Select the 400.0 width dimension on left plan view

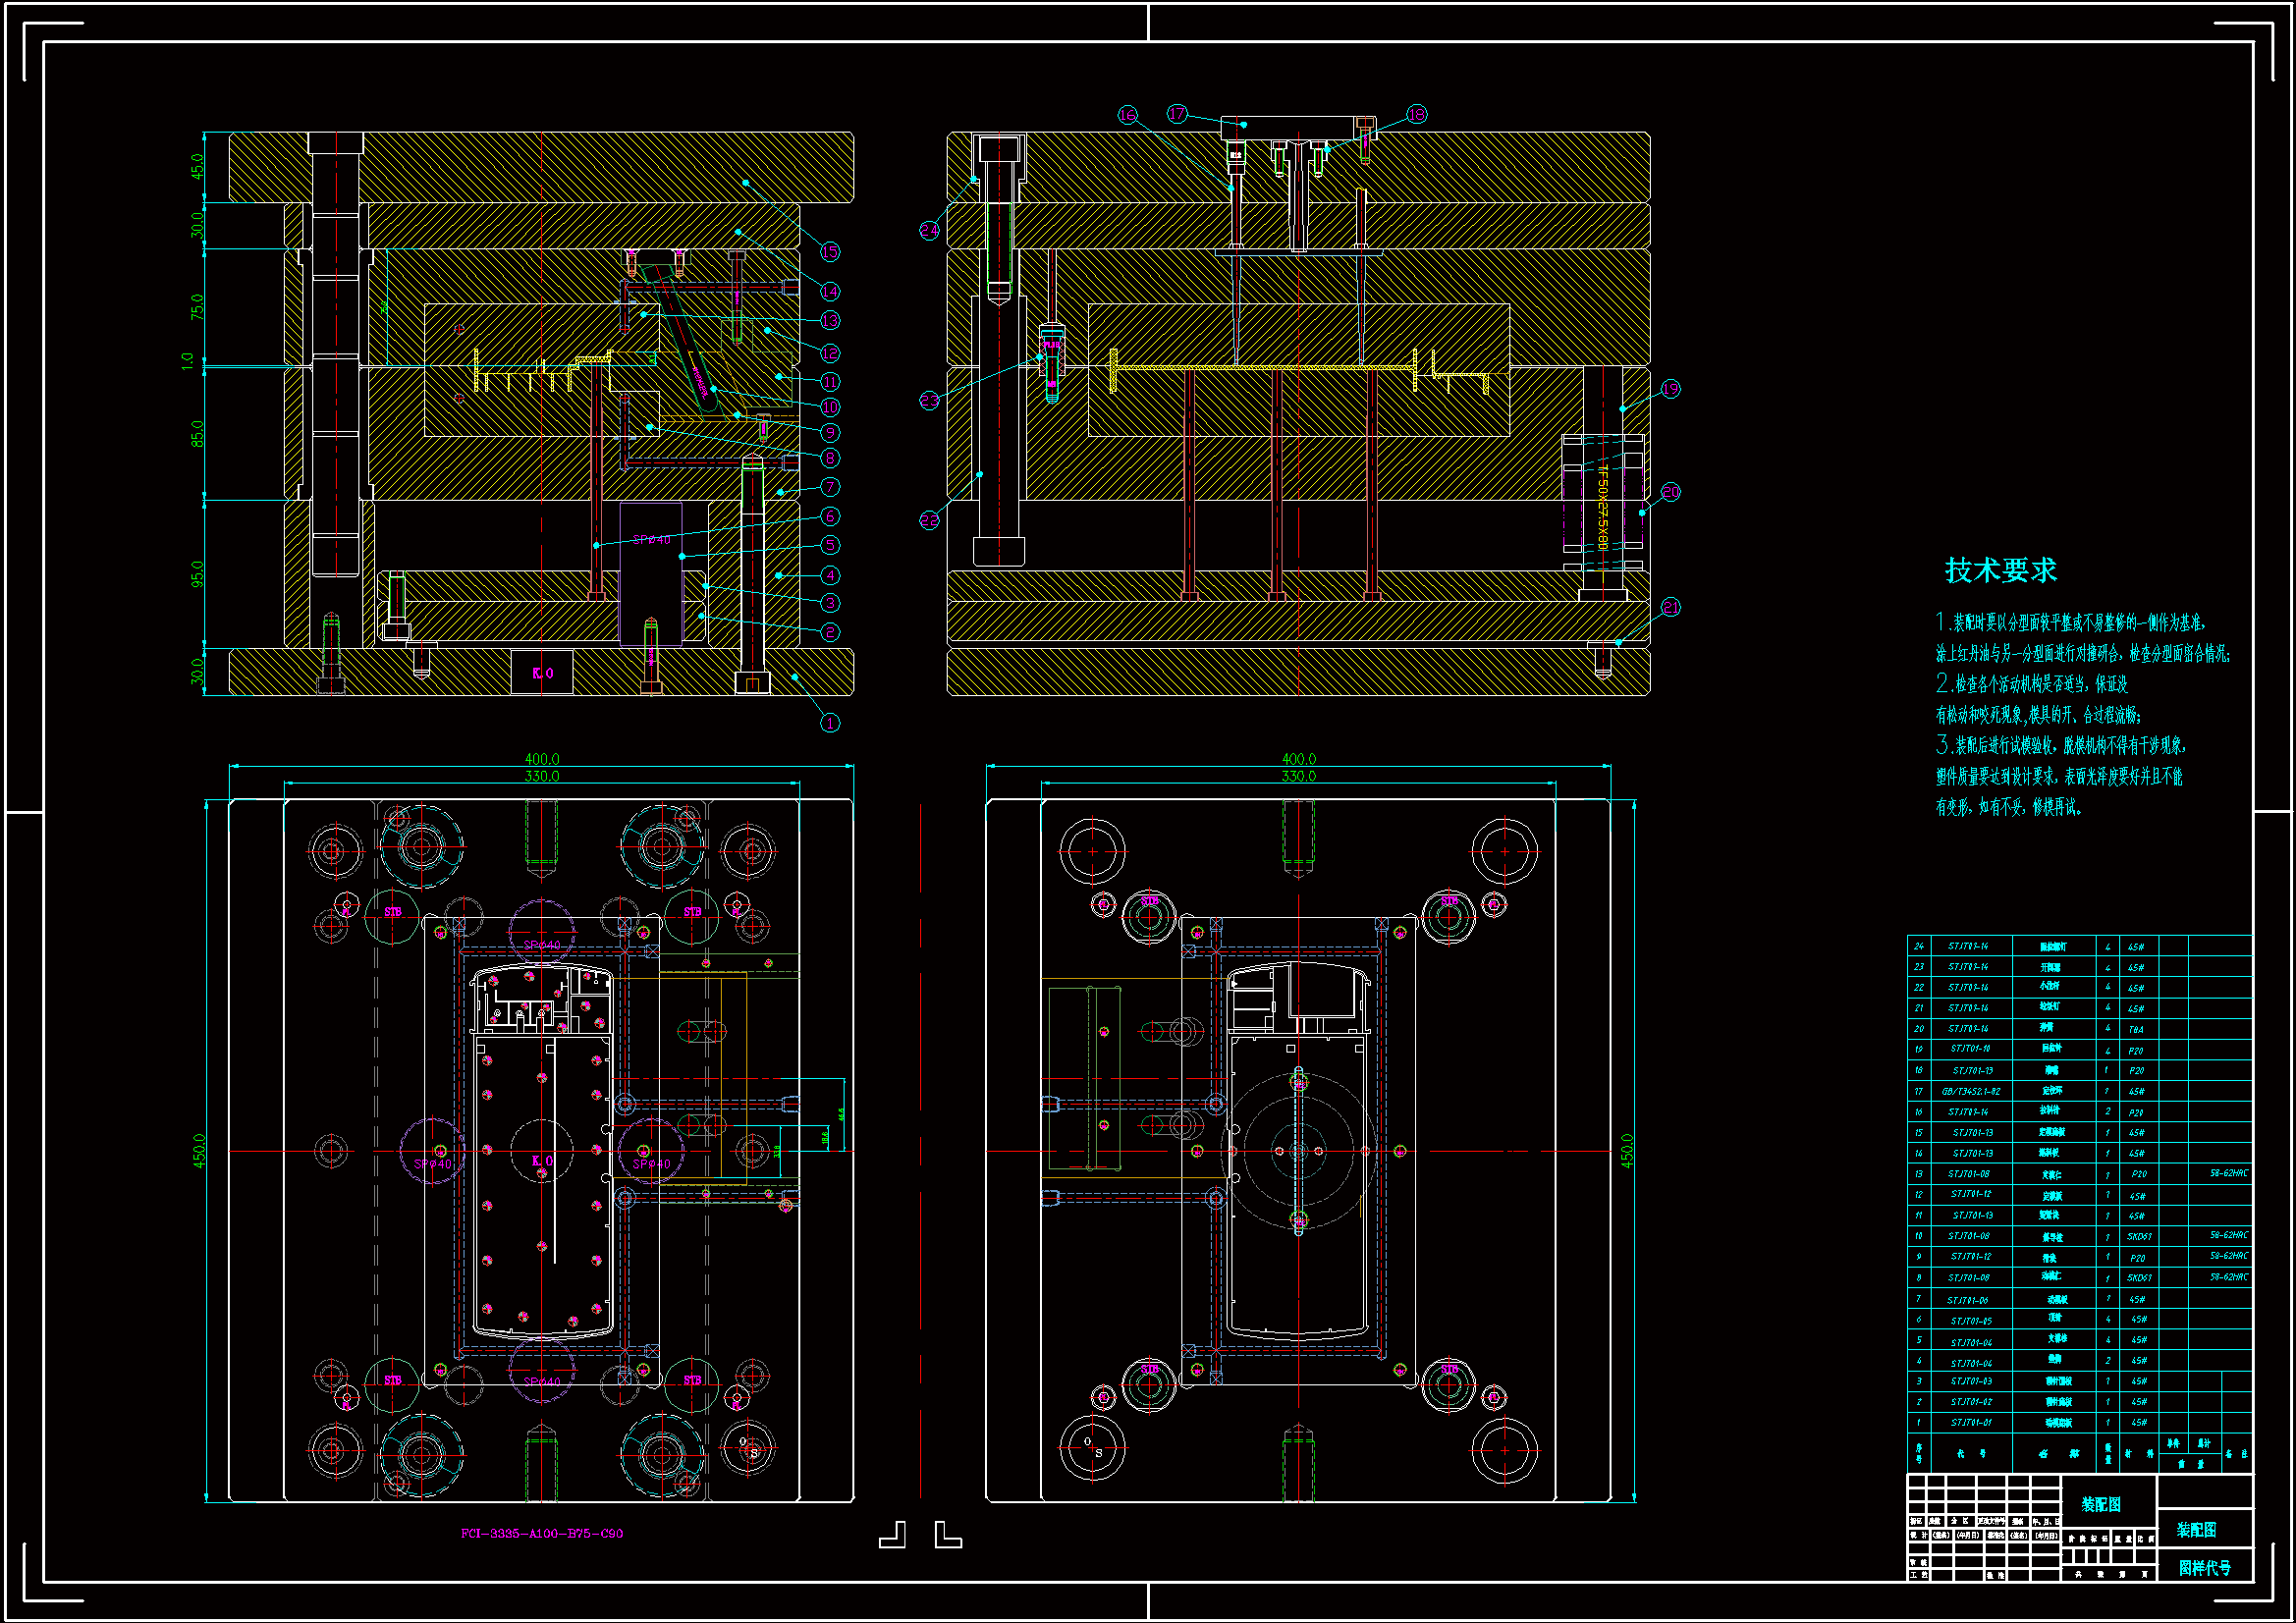[542, 759]
